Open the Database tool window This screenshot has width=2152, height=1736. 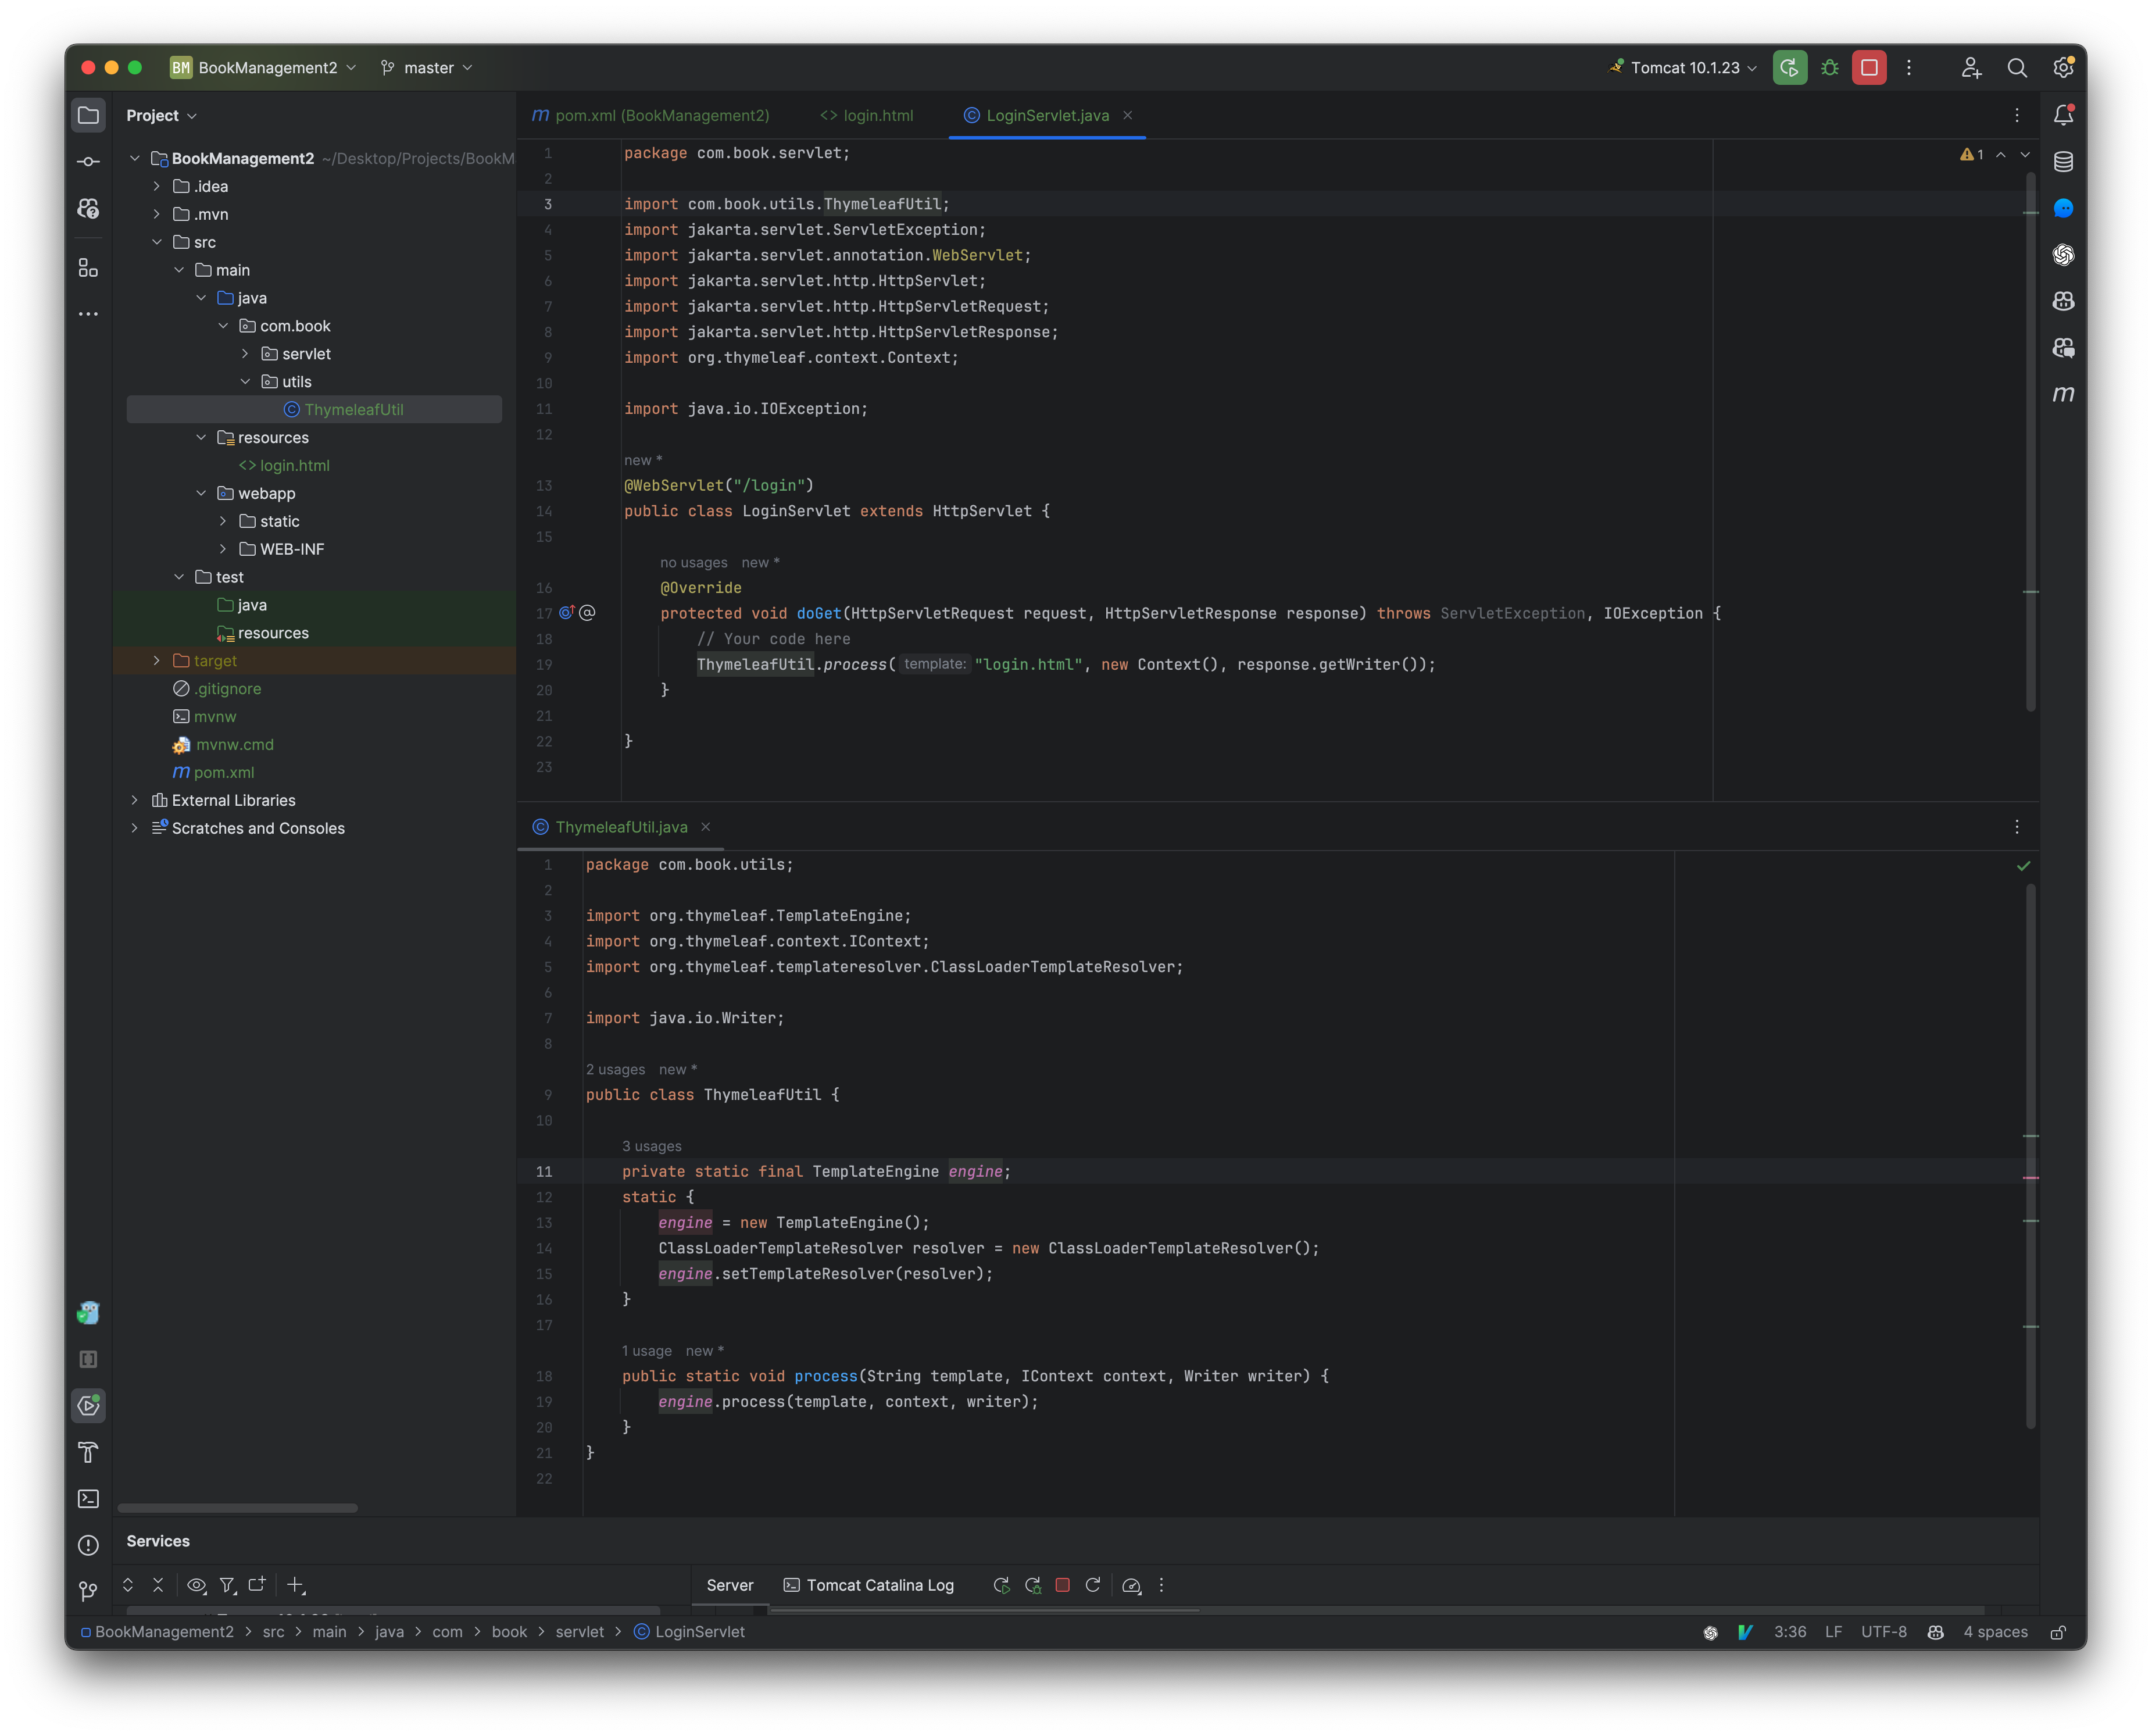point(2064,161)
